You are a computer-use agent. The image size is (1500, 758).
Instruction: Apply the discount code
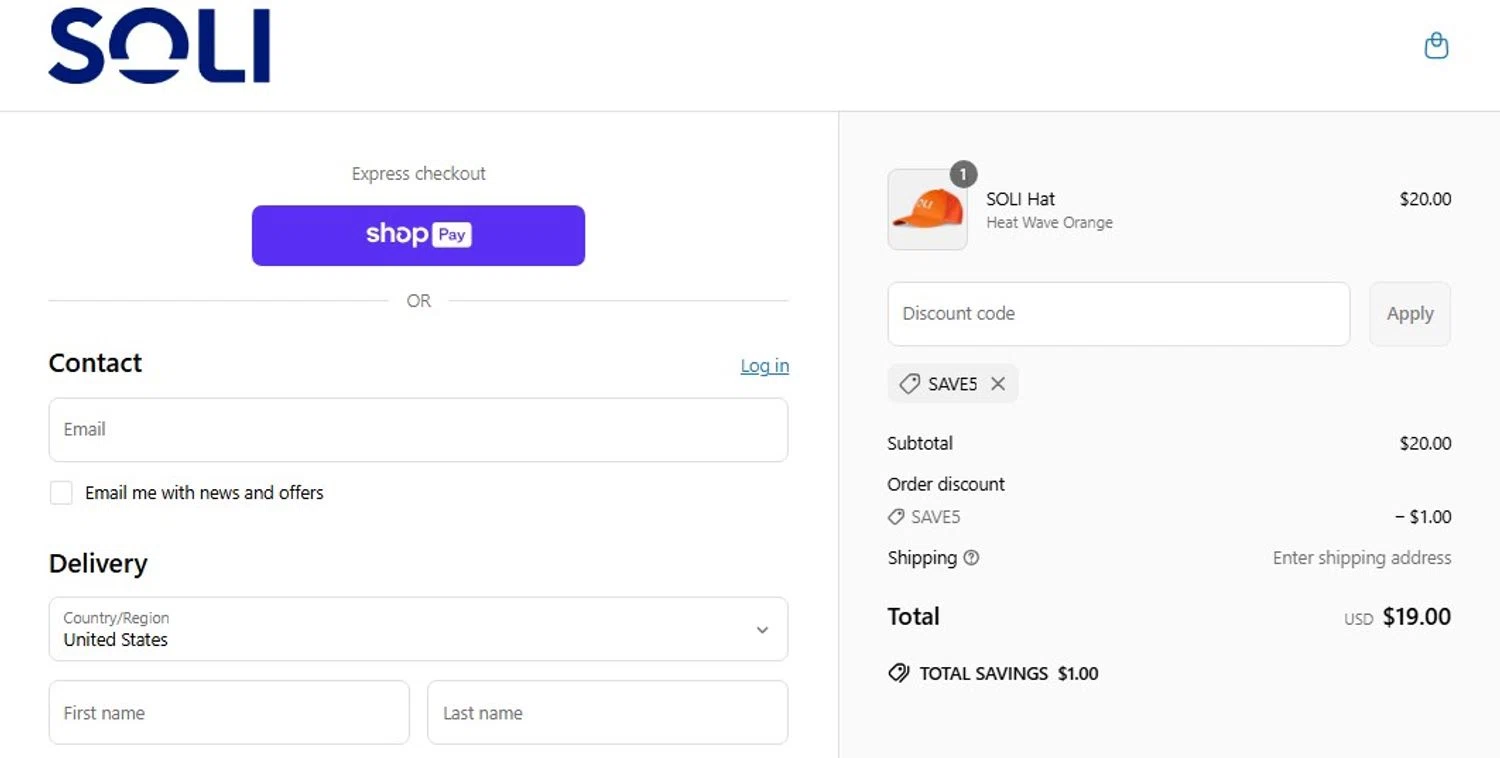coord(1410,314)
